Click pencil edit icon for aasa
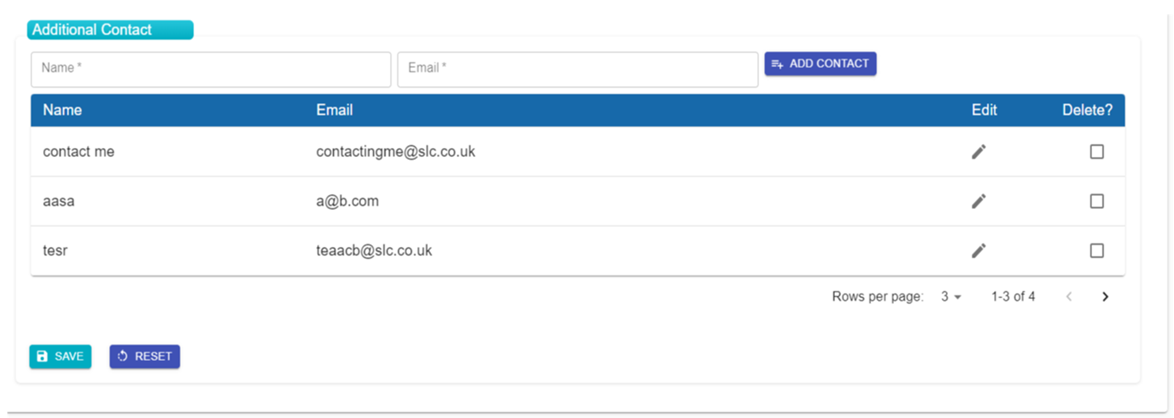The image size is (1174, 418). pyautogui.click(x=979, y=202)
